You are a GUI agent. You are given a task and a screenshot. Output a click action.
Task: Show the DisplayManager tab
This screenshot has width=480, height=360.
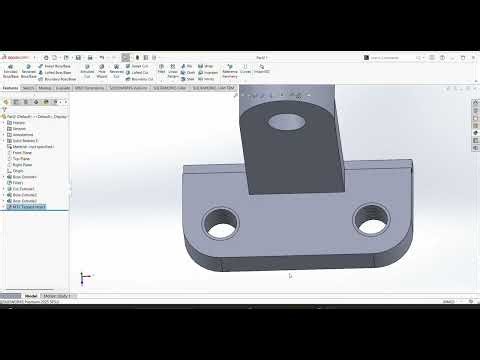[46, 102]
